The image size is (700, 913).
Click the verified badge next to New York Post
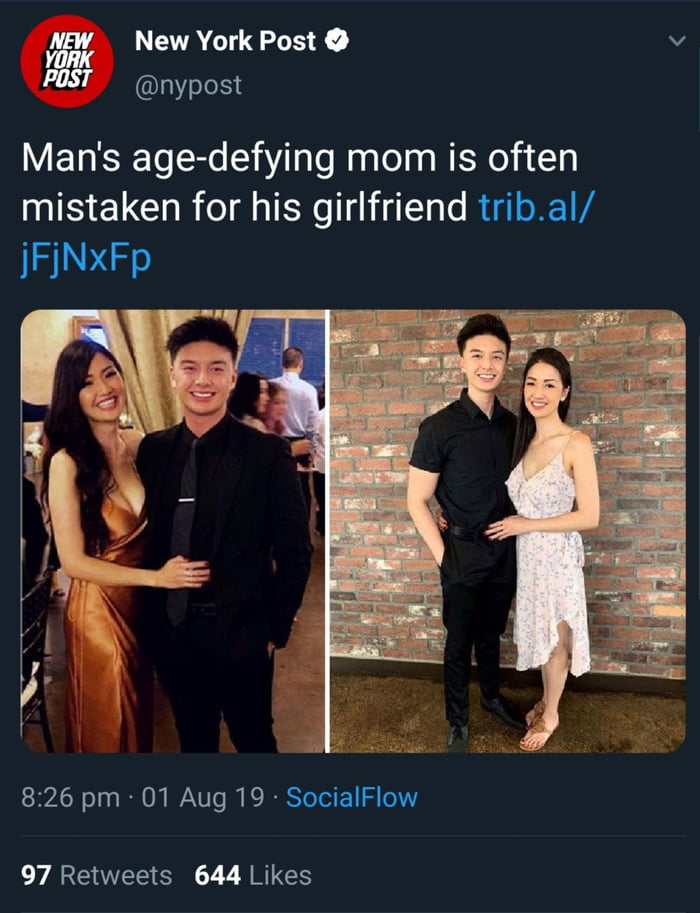tap(337, 40)
